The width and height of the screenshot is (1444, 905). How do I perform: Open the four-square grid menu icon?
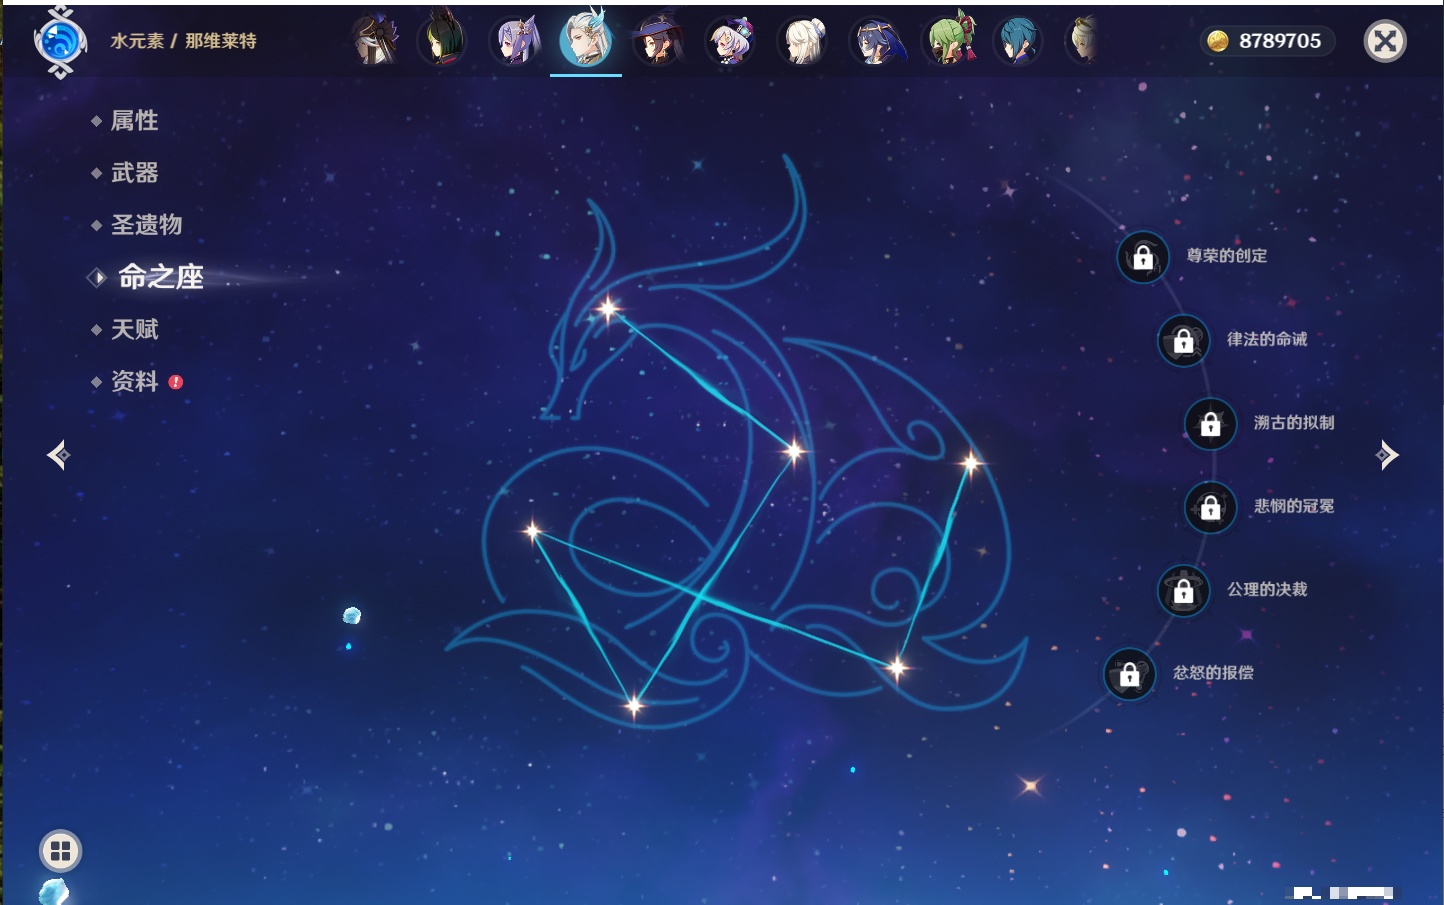click(60, 851)
